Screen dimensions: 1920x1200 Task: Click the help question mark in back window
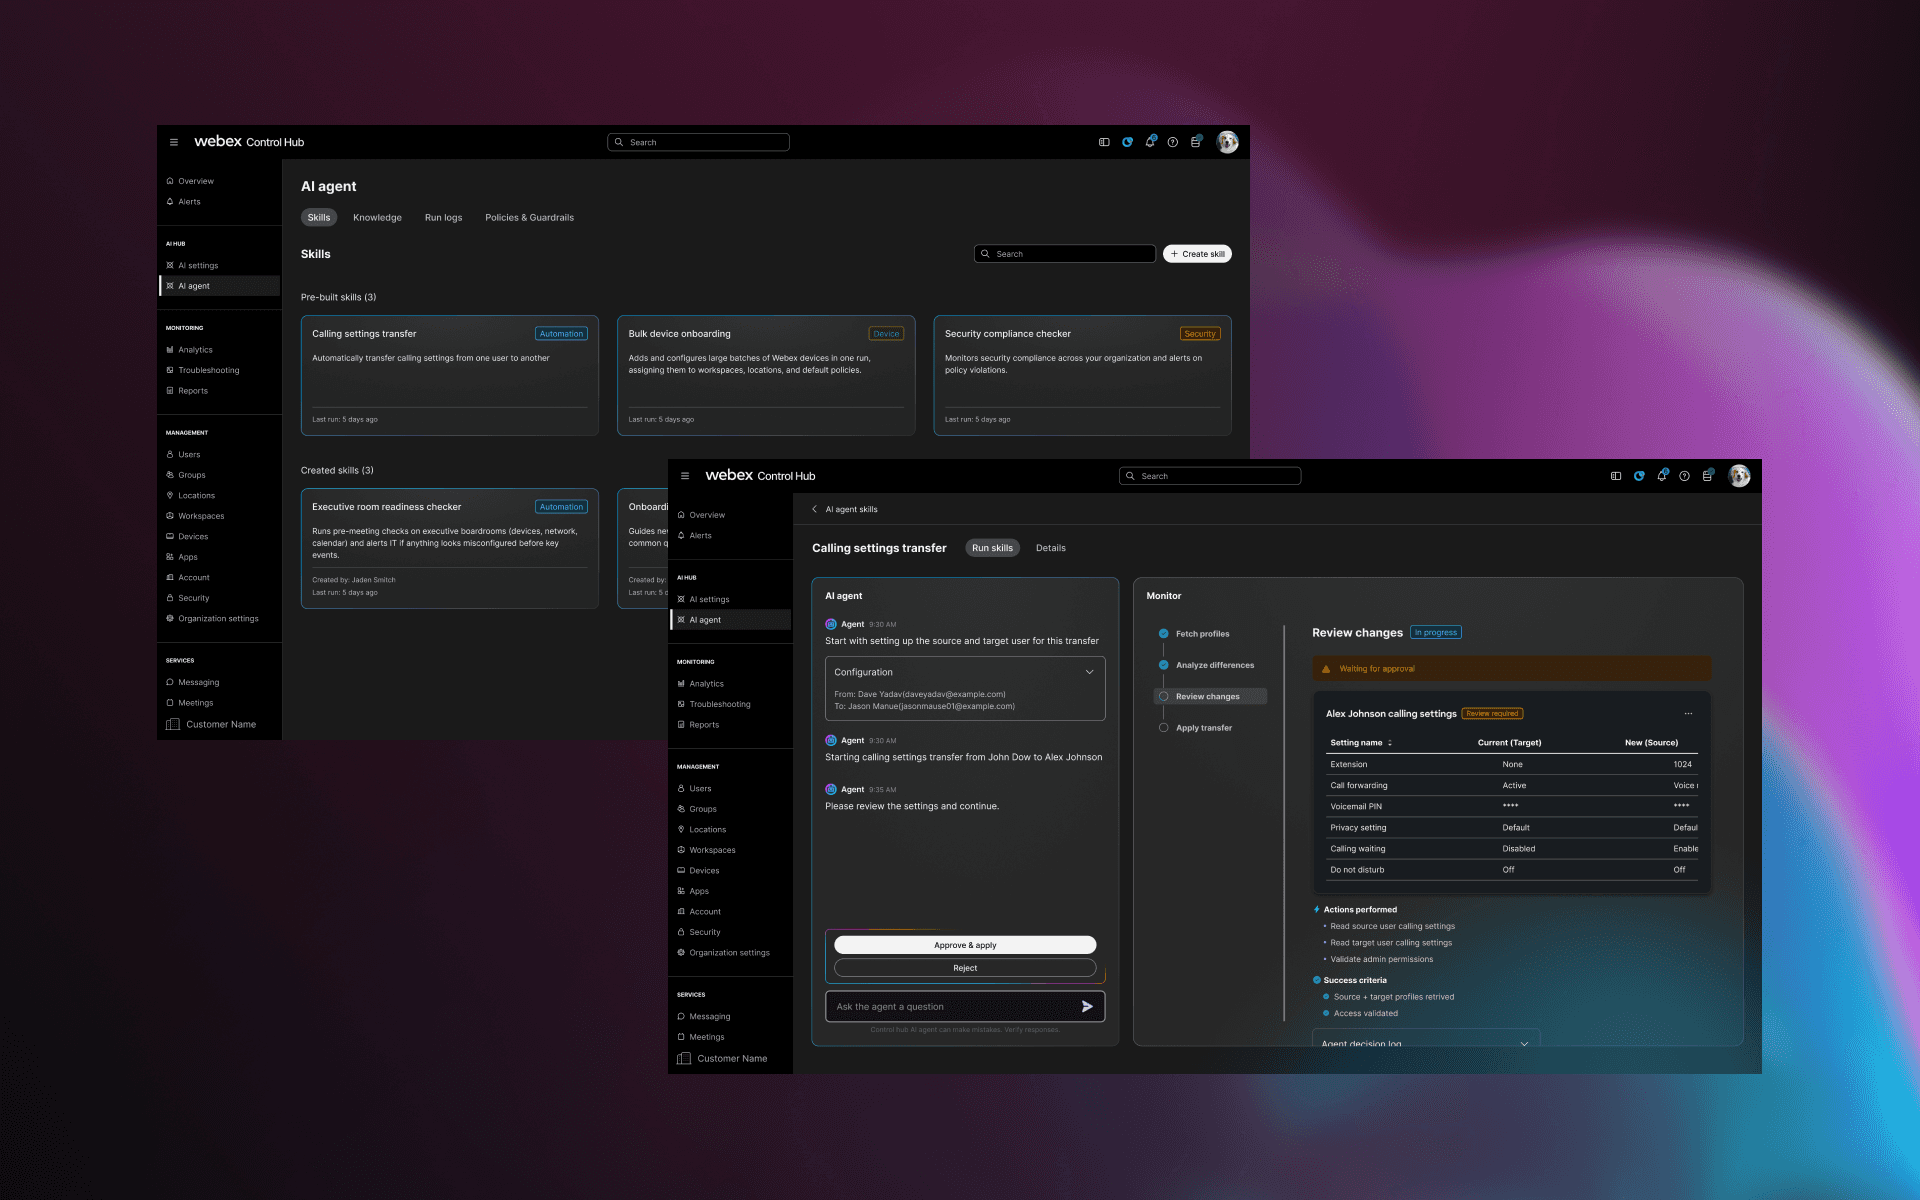1173,142
